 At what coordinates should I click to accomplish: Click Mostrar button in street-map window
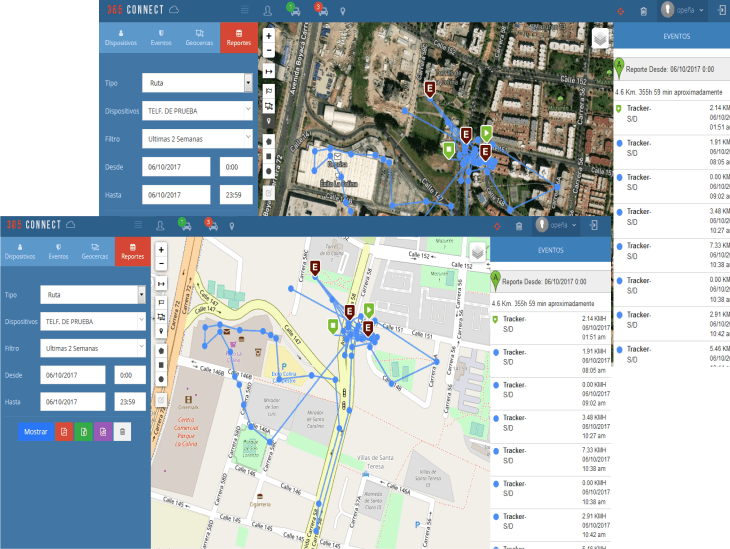[35, 432]
